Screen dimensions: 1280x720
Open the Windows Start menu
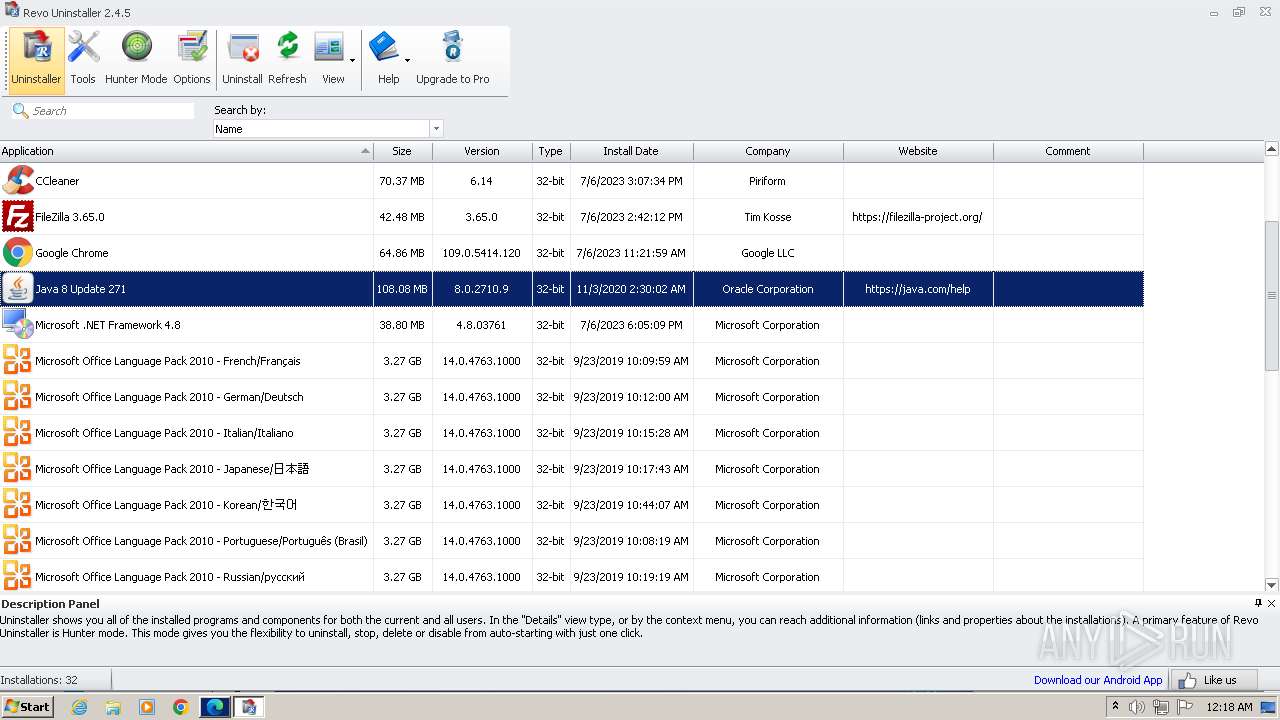click(27, 706)
